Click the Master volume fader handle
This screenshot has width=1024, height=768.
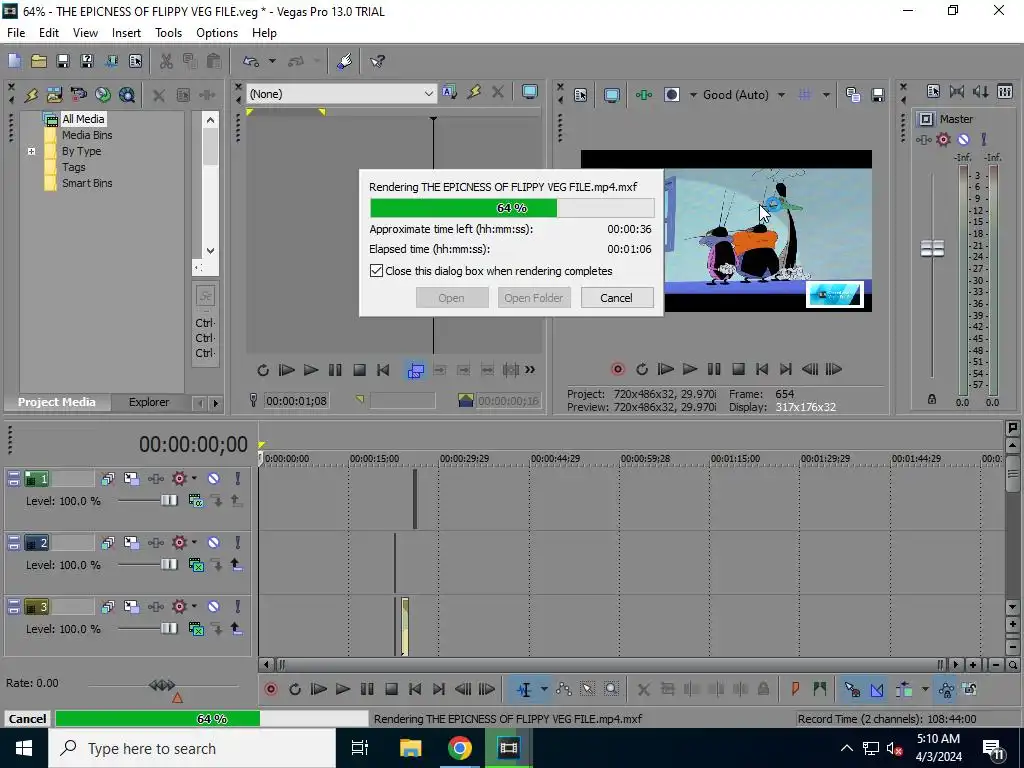(932, 248)
